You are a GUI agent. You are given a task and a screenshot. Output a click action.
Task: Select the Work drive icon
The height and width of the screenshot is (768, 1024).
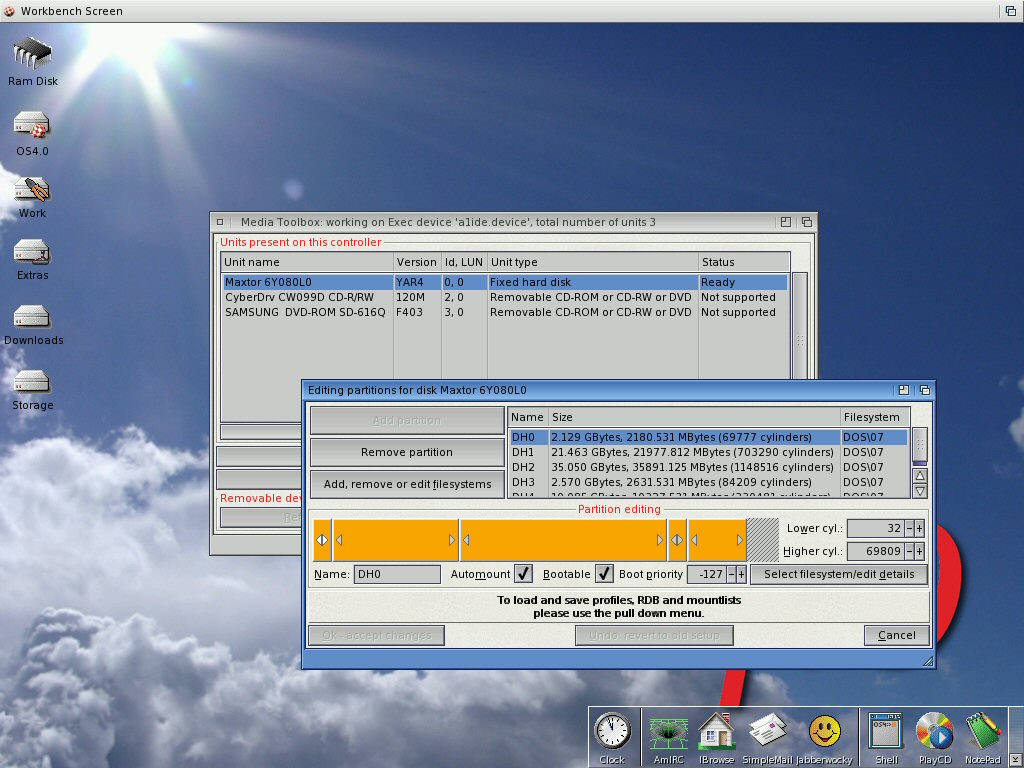(x=32, y=197)
